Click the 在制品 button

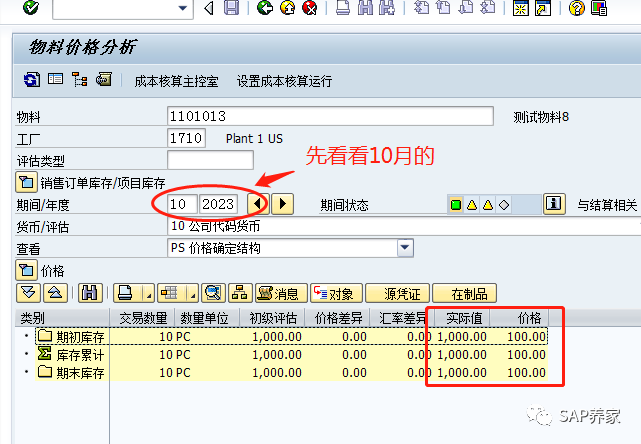465,293
